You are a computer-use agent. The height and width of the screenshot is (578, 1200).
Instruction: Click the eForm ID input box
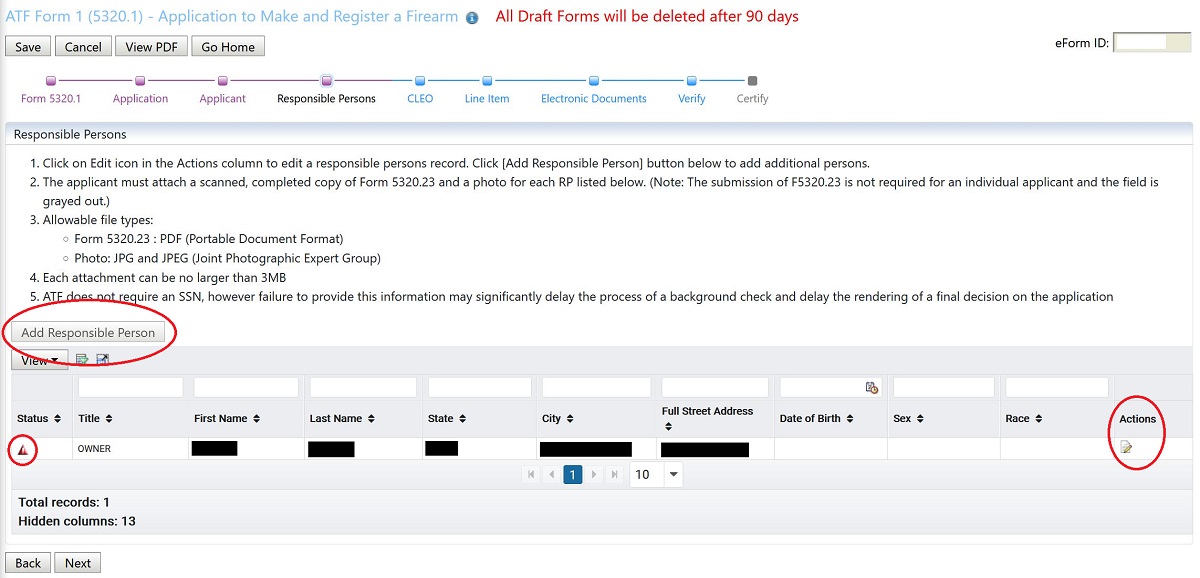1152,42
